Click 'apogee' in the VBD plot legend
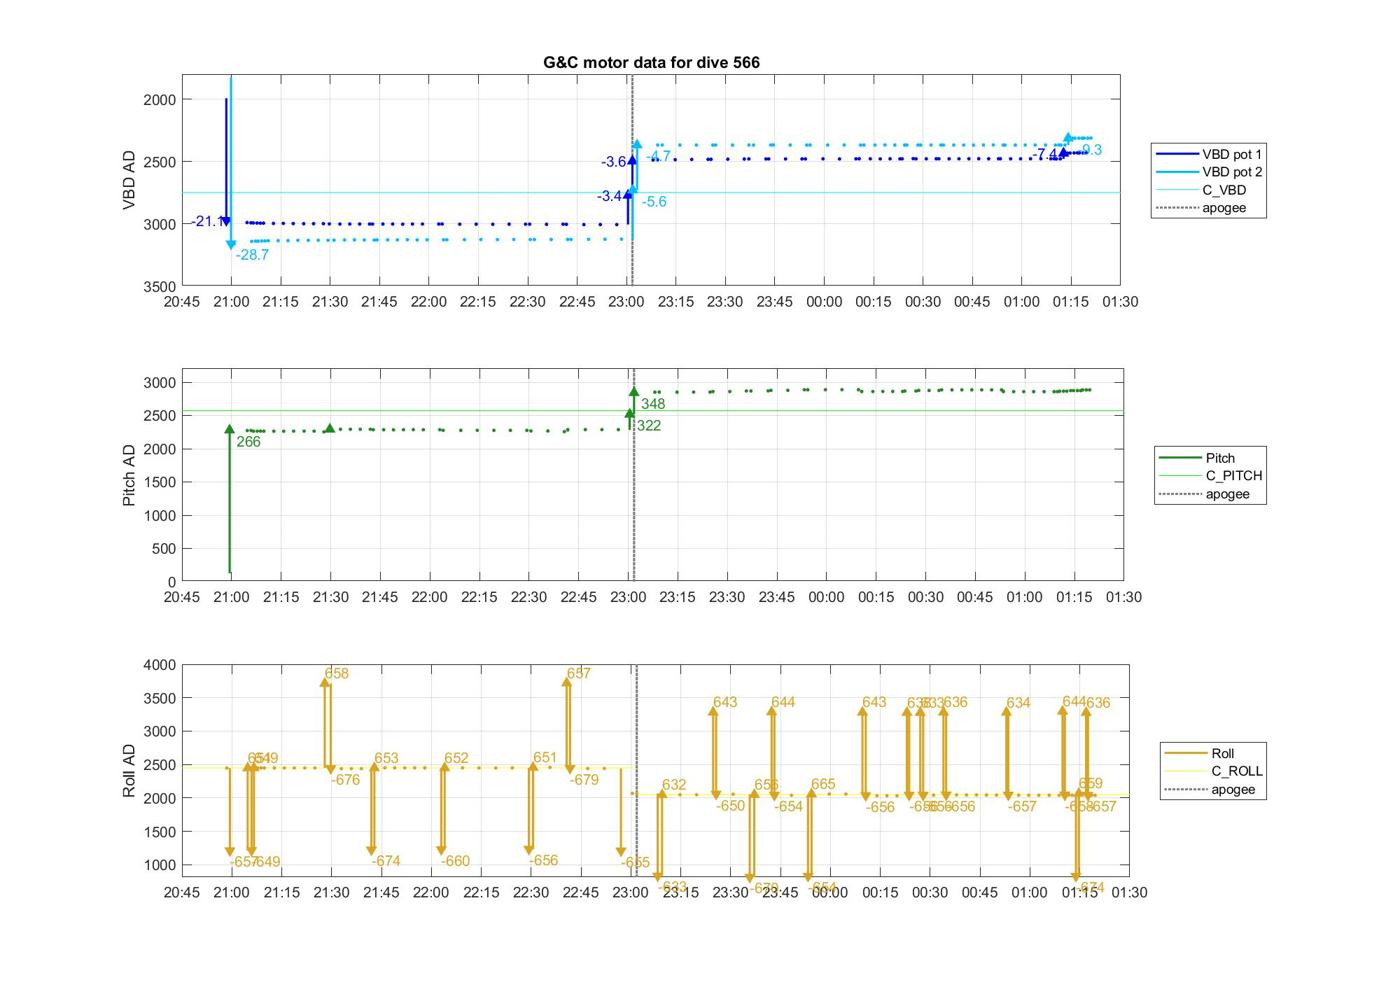The width and height of the screenshot is (1400, 986). pos(1224,208)
